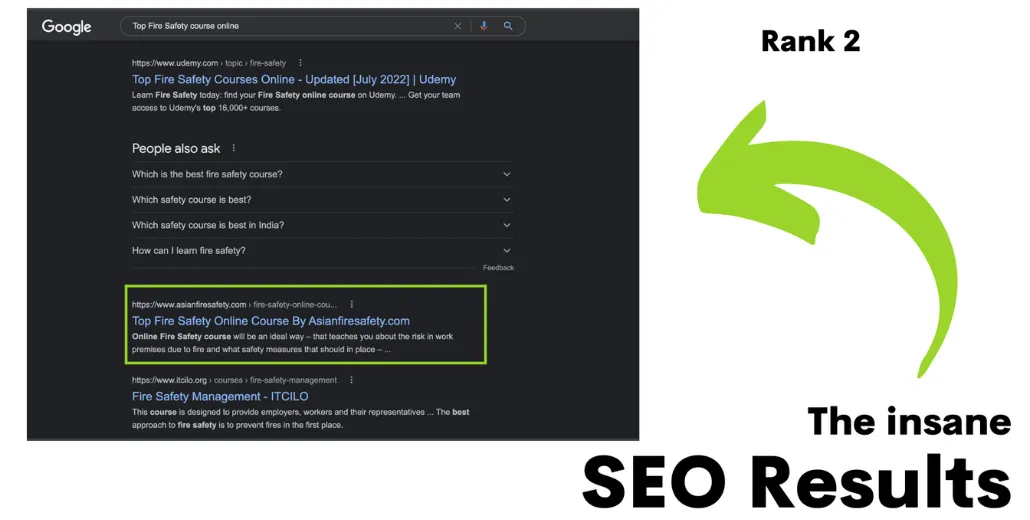Open 'Top Fire Safety Courses Online' Udemy link
Viewport: 1030px width, 520px height.
click(x=294, y=79)
